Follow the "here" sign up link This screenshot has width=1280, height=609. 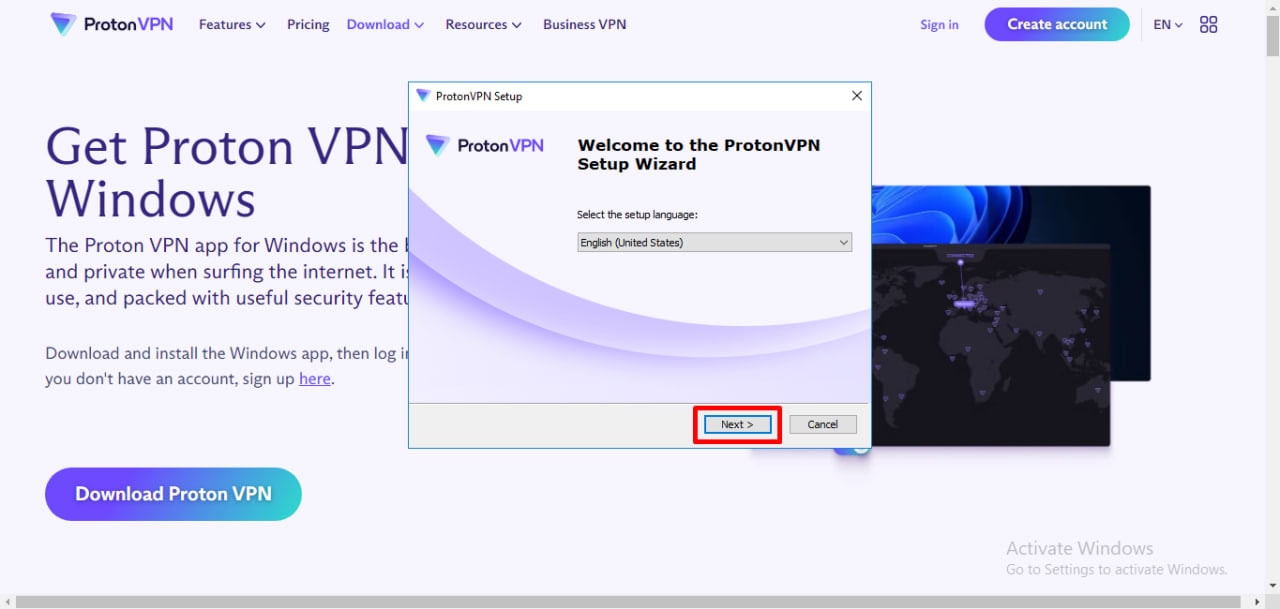pyautogui.click(x=314, y=379)
